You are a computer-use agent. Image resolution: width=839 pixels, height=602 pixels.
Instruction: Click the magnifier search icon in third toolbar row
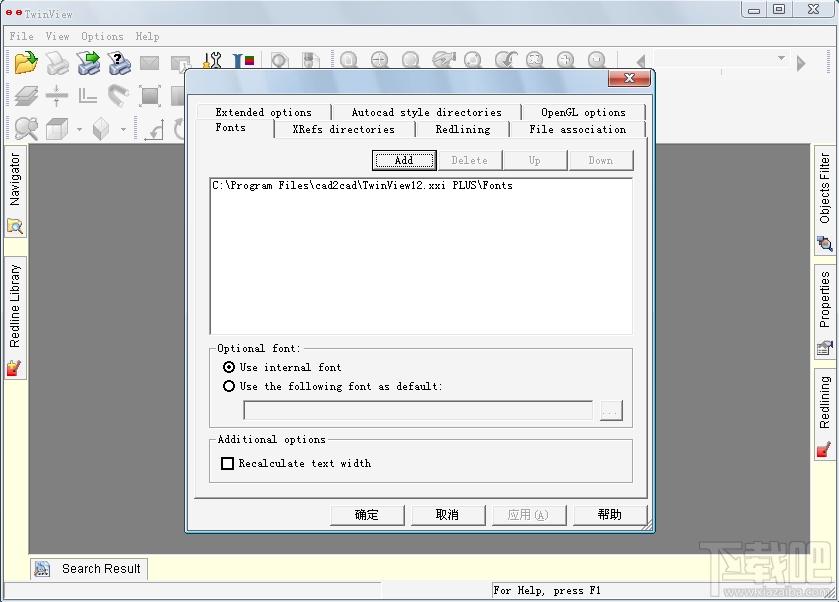pos(26,129)
